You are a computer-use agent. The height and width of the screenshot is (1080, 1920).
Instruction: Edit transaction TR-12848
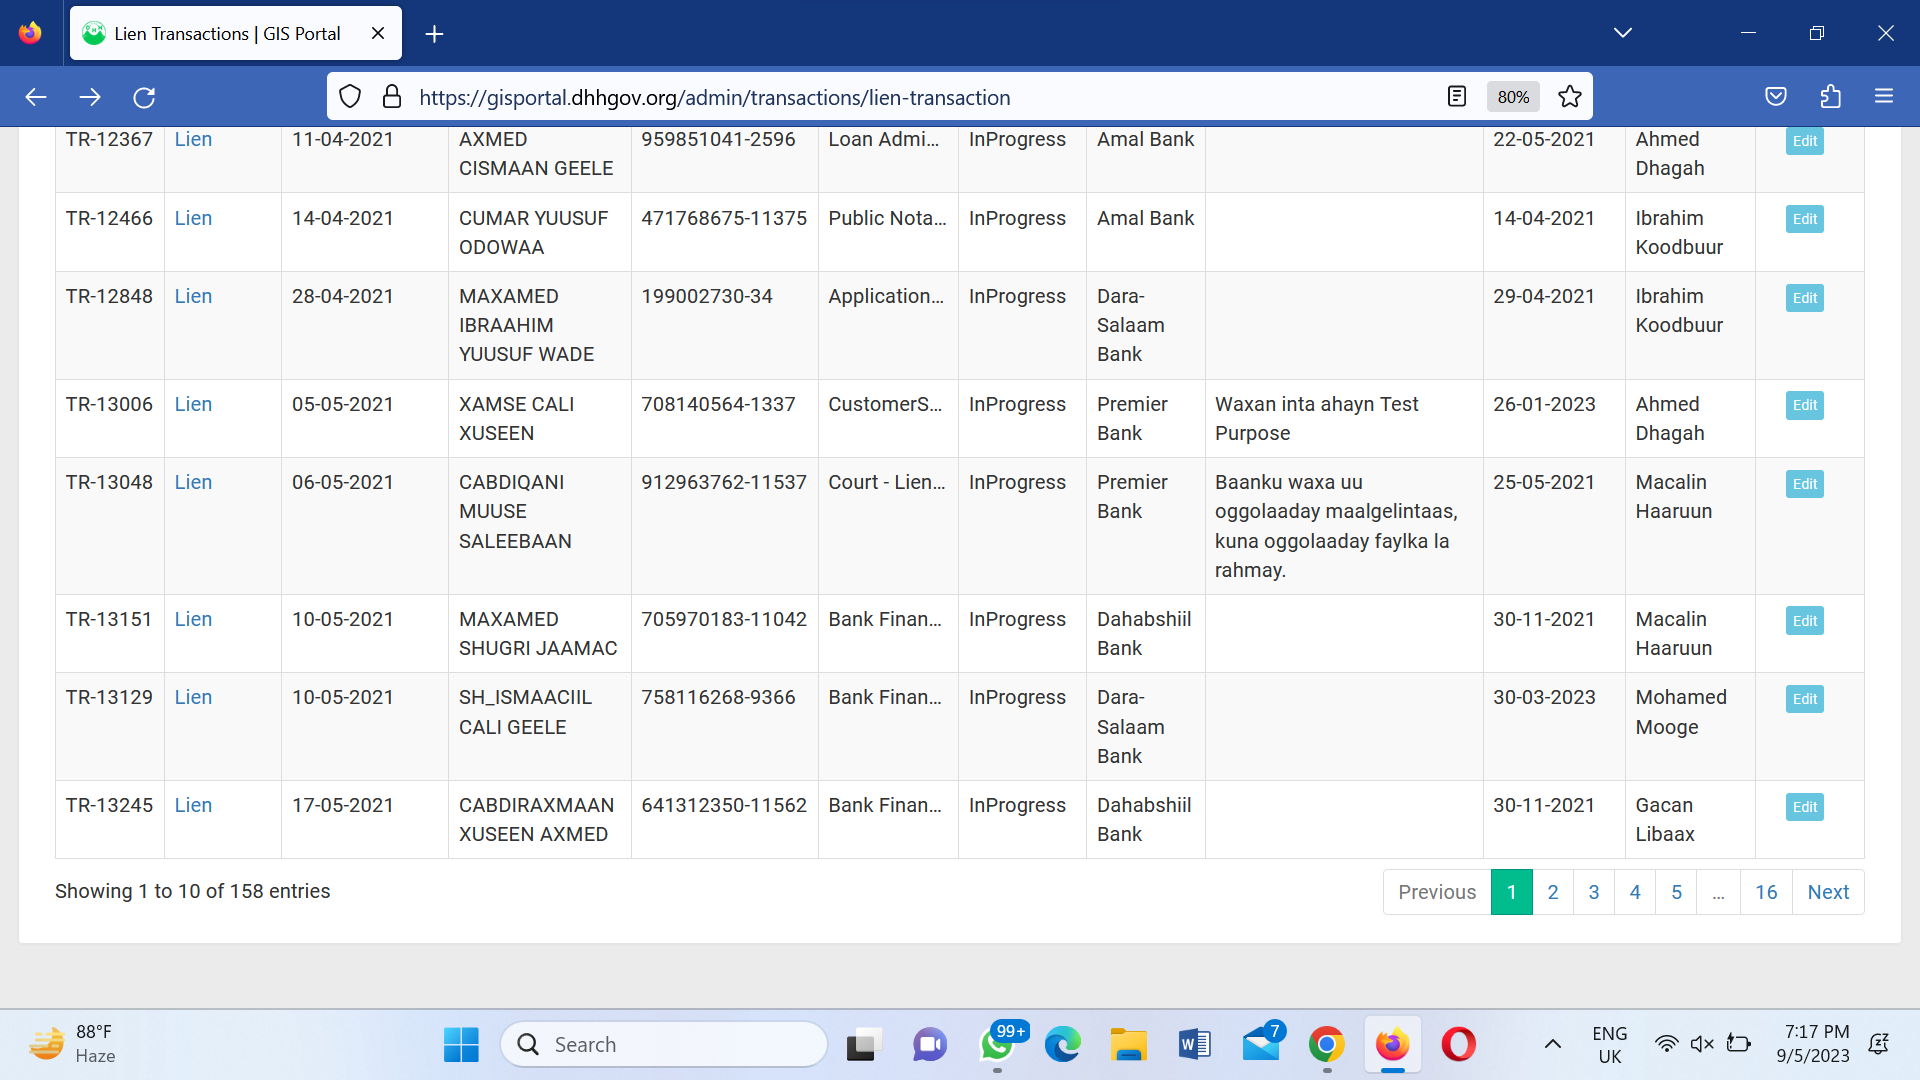coord(1804,298)
